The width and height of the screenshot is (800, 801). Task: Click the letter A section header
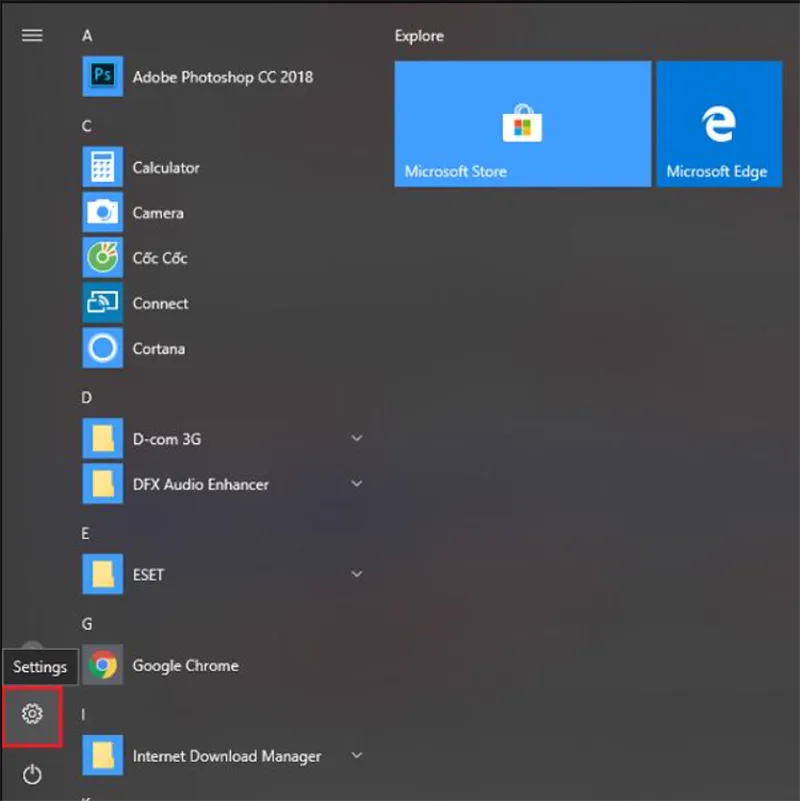(x=87, y=36)
